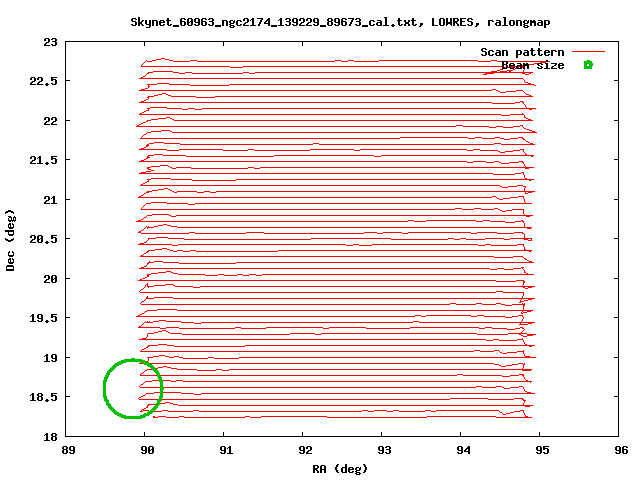Image resolution: width=640 pixels, height=480 pixels.
Task: Click the y-axis value 21
Action: pos(51,200)
